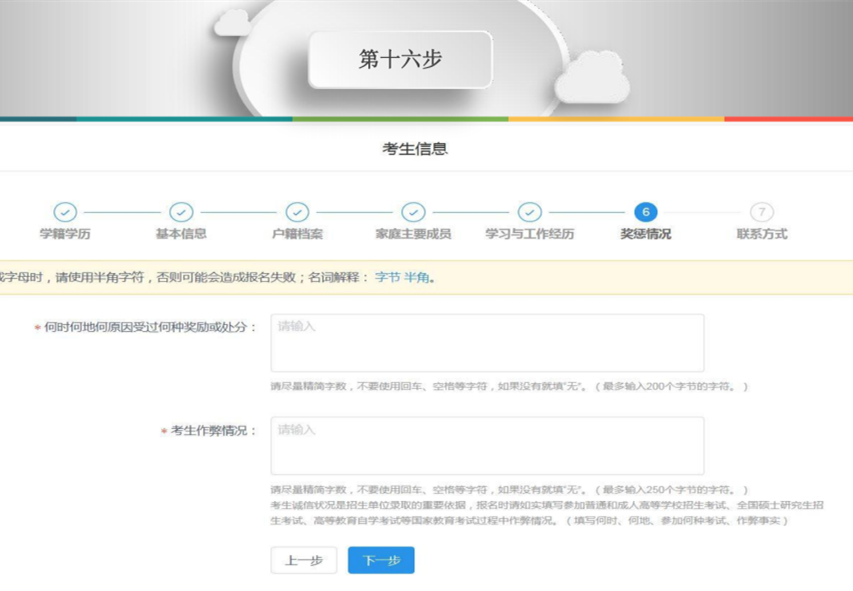Select the 家庭主要成员 step label
The image size is (853, 591).
(x=413, y=234)
